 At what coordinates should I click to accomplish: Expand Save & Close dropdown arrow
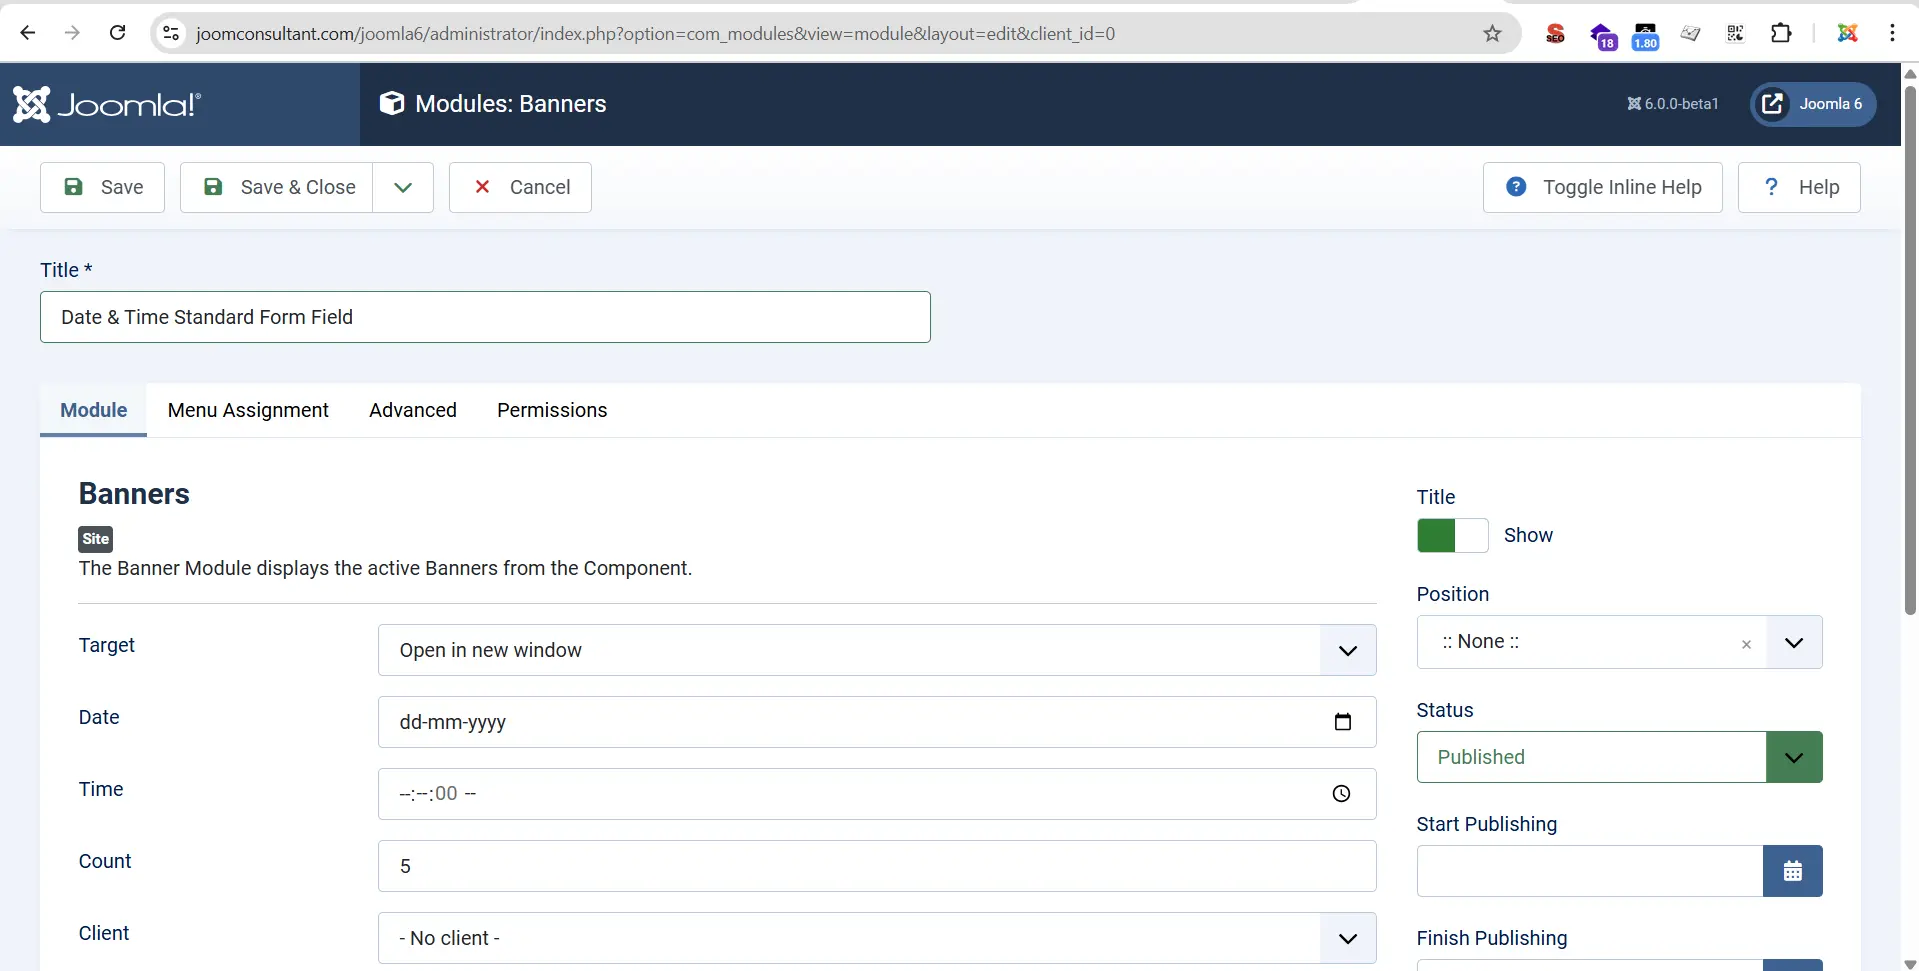(403, 188)
